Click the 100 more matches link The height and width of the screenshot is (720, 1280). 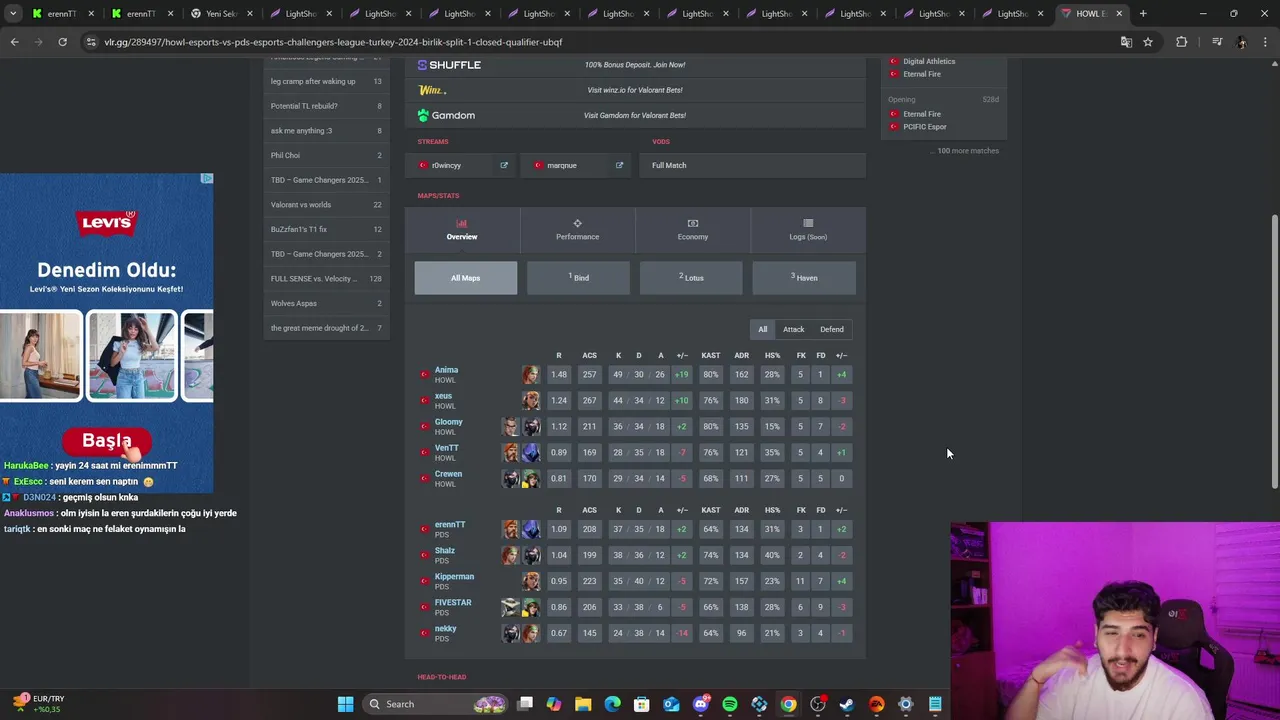967,151
